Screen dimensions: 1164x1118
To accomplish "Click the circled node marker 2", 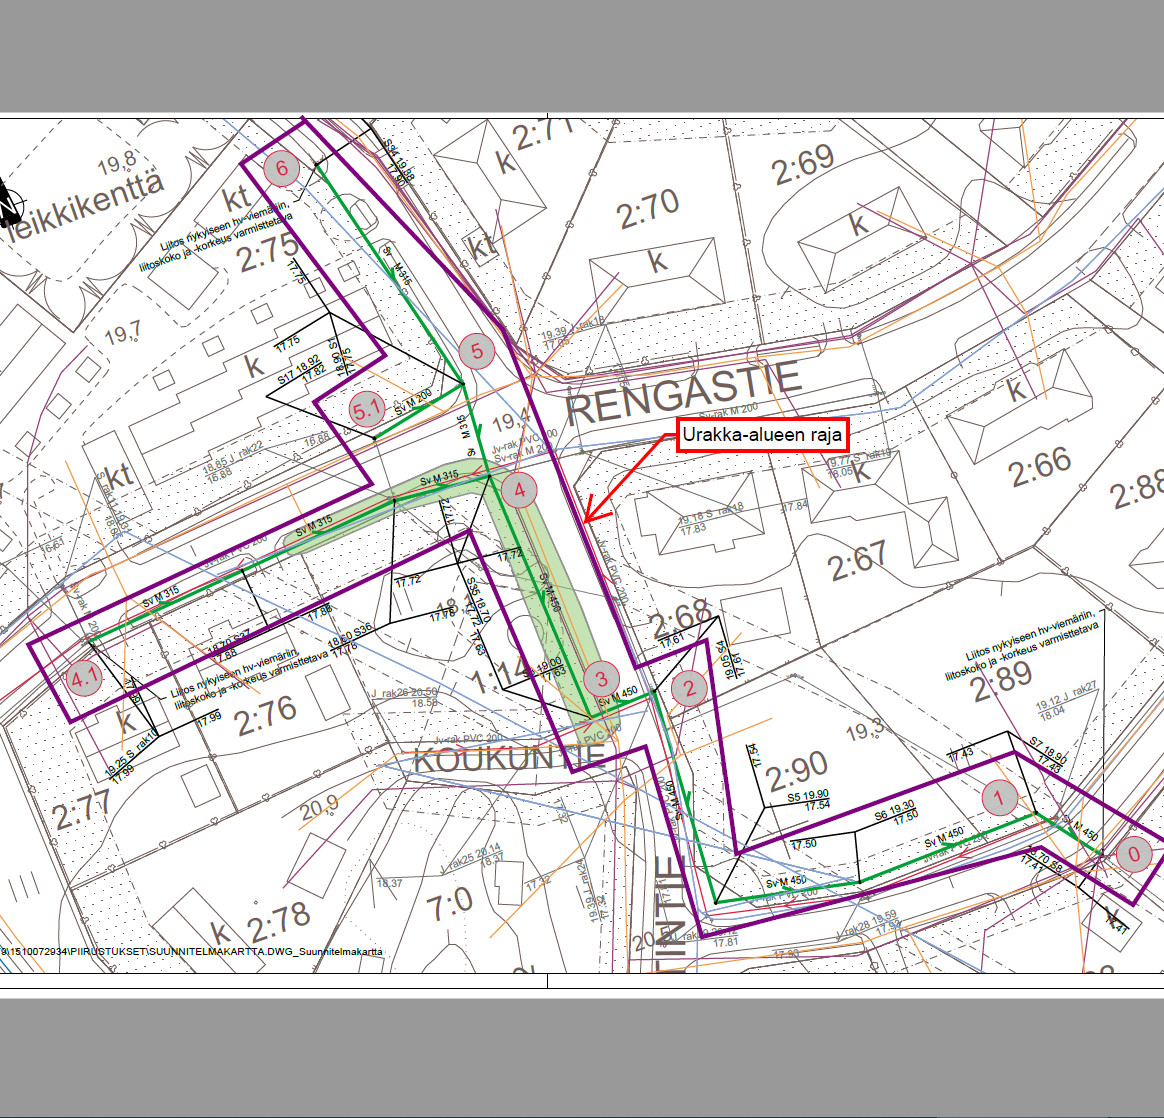I will (x=689, y=687).
